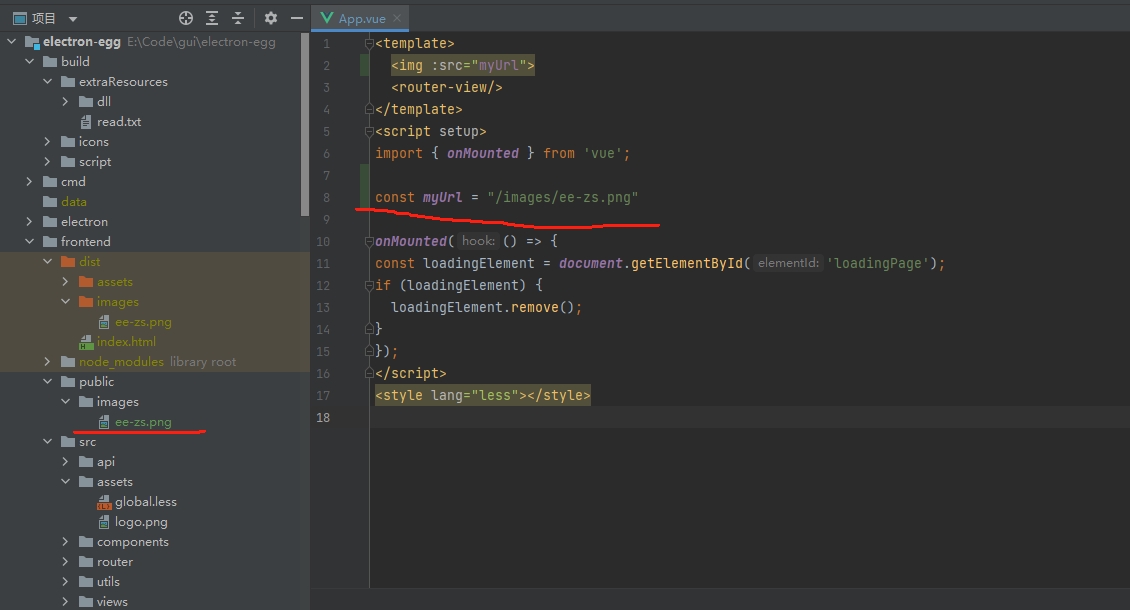The height and width of the screenshot is (610, 1130).
Task: Collapse the src folder chevron
Action: tap(48, 442)
